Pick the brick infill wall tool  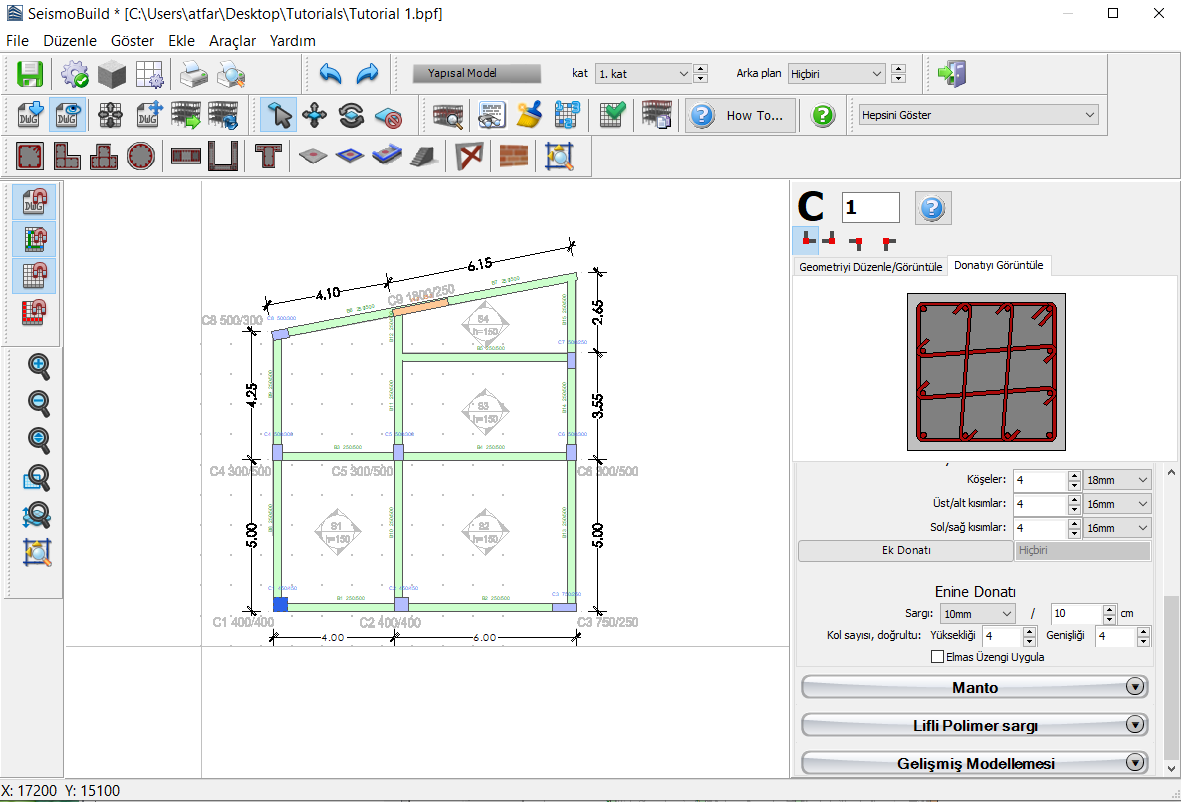point(513,156)
